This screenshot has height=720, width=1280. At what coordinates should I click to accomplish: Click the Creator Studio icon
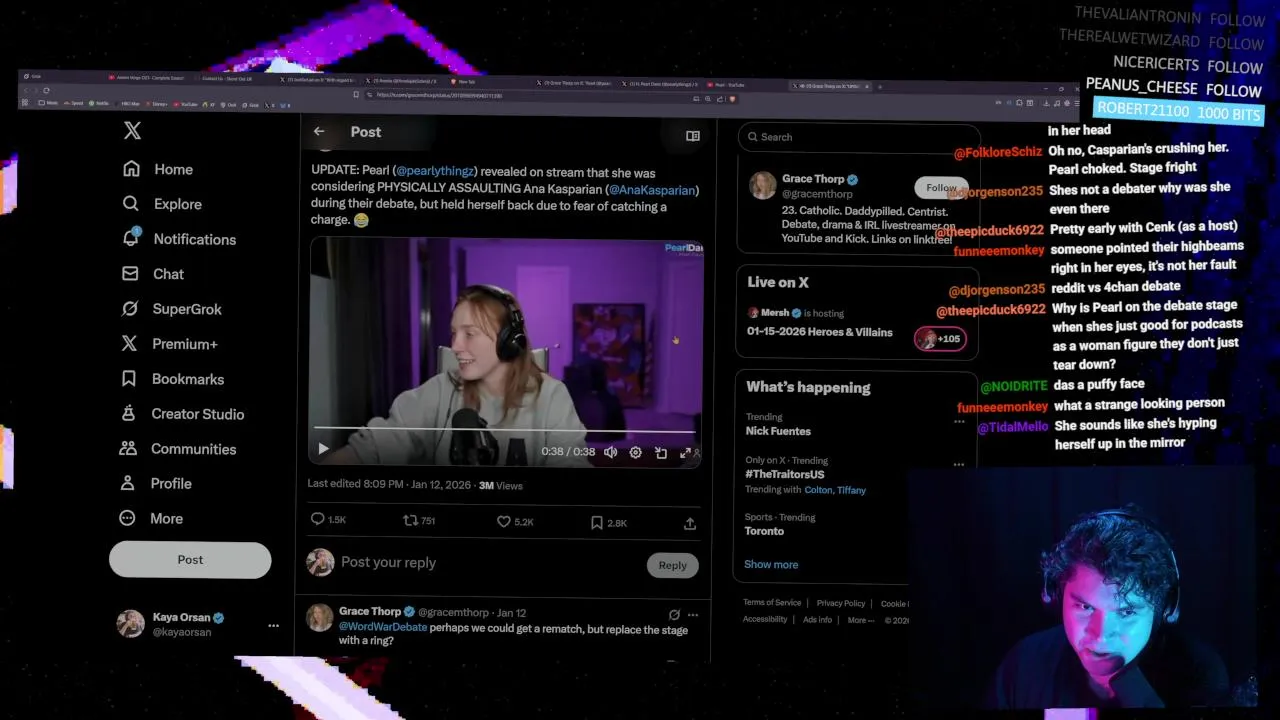[x=129, y=414]
